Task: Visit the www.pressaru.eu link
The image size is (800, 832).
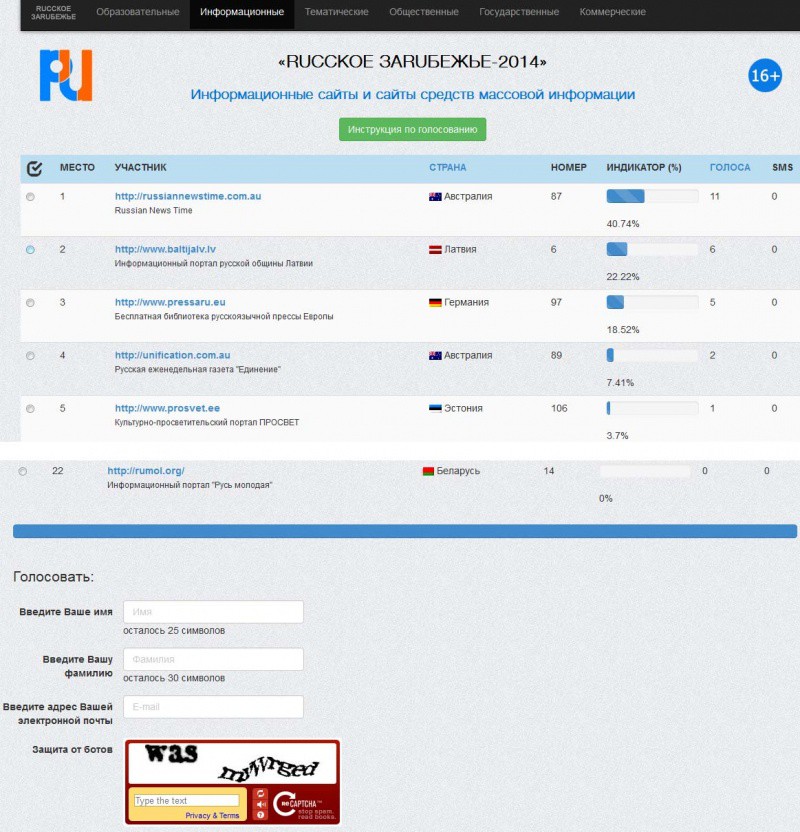Action: click(170, 302)
